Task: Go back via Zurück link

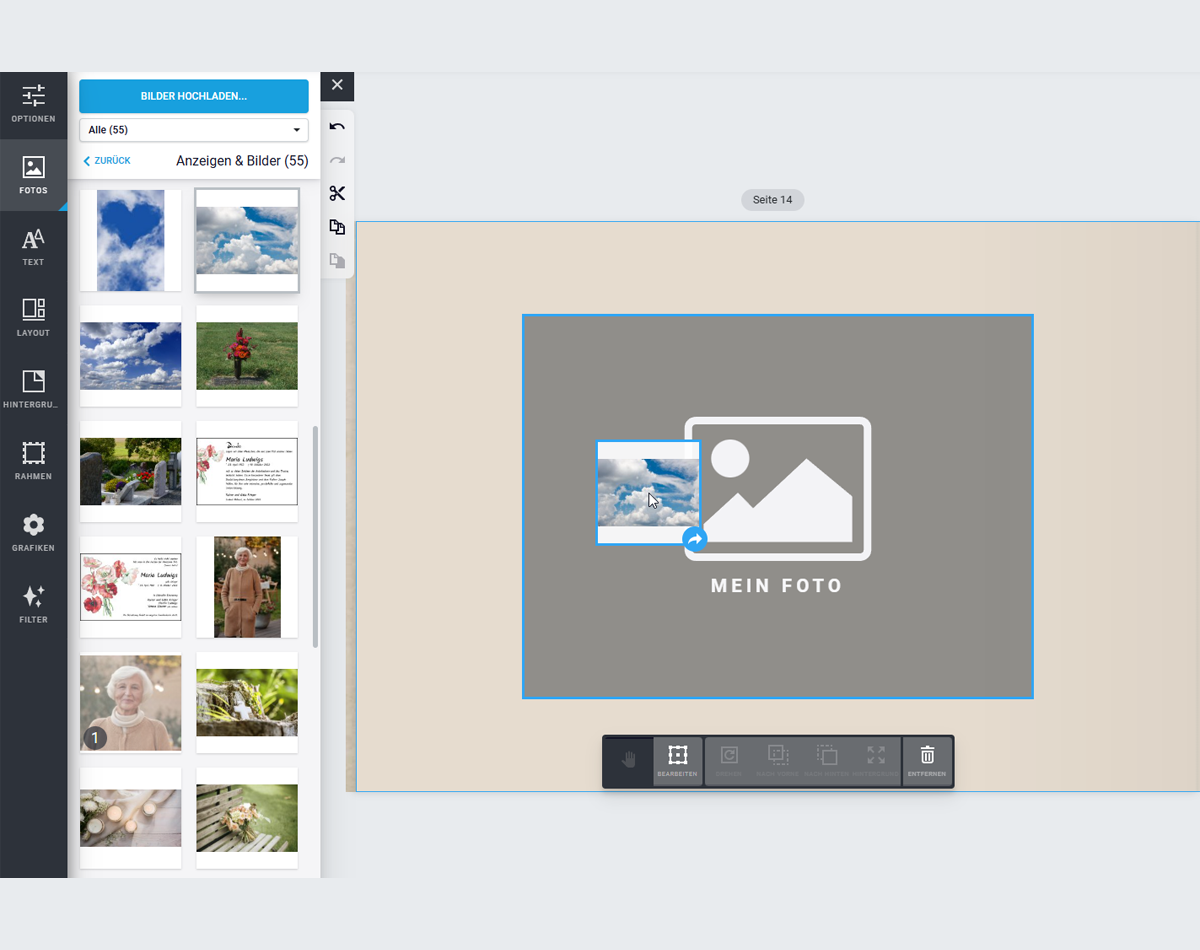Action: (x=107, y=161)
